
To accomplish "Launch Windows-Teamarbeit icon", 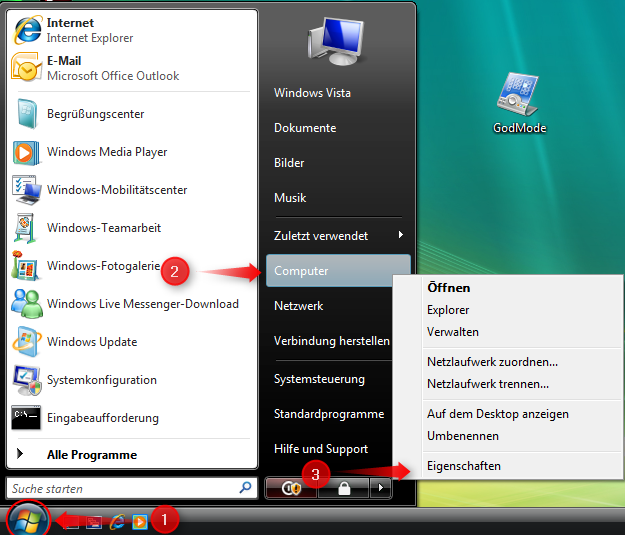I will tap(25, 228).
